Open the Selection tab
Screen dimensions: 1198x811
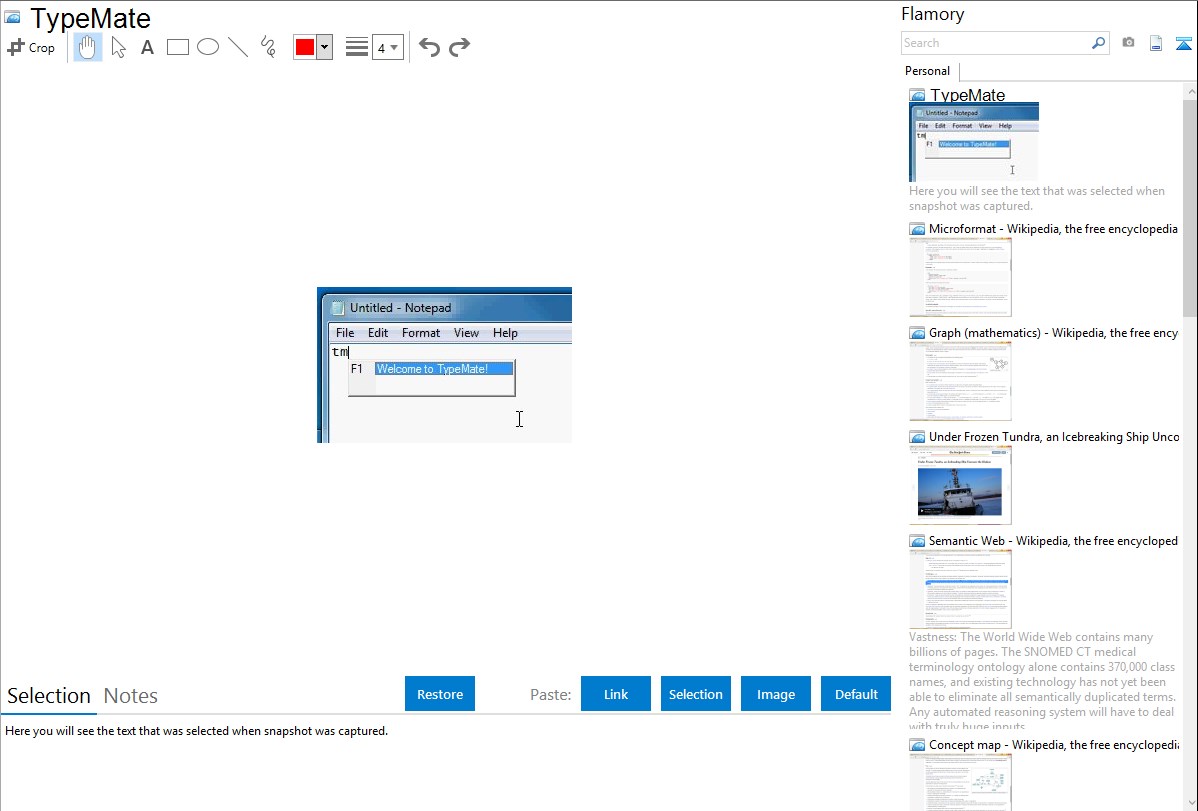point(49,696)
